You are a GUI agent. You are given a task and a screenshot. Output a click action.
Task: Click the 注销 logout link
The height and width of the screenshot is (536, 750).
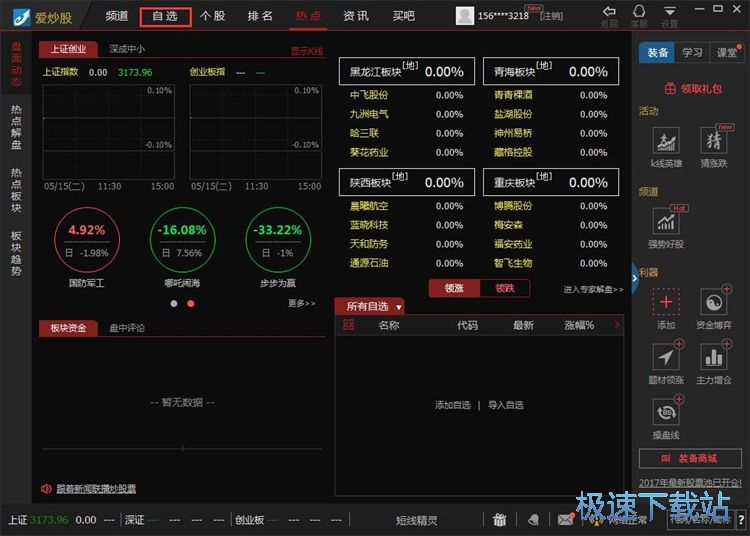point(551,16)
